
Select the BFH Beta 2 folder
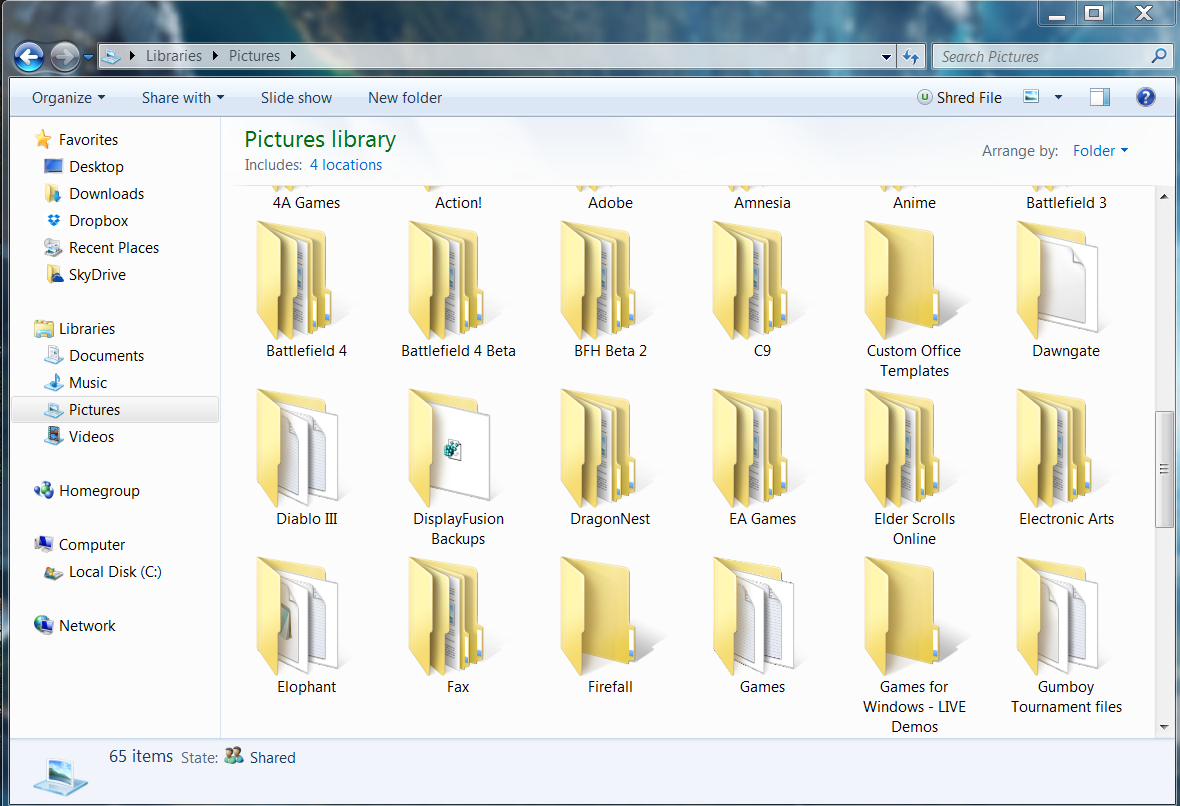(610, 289)
